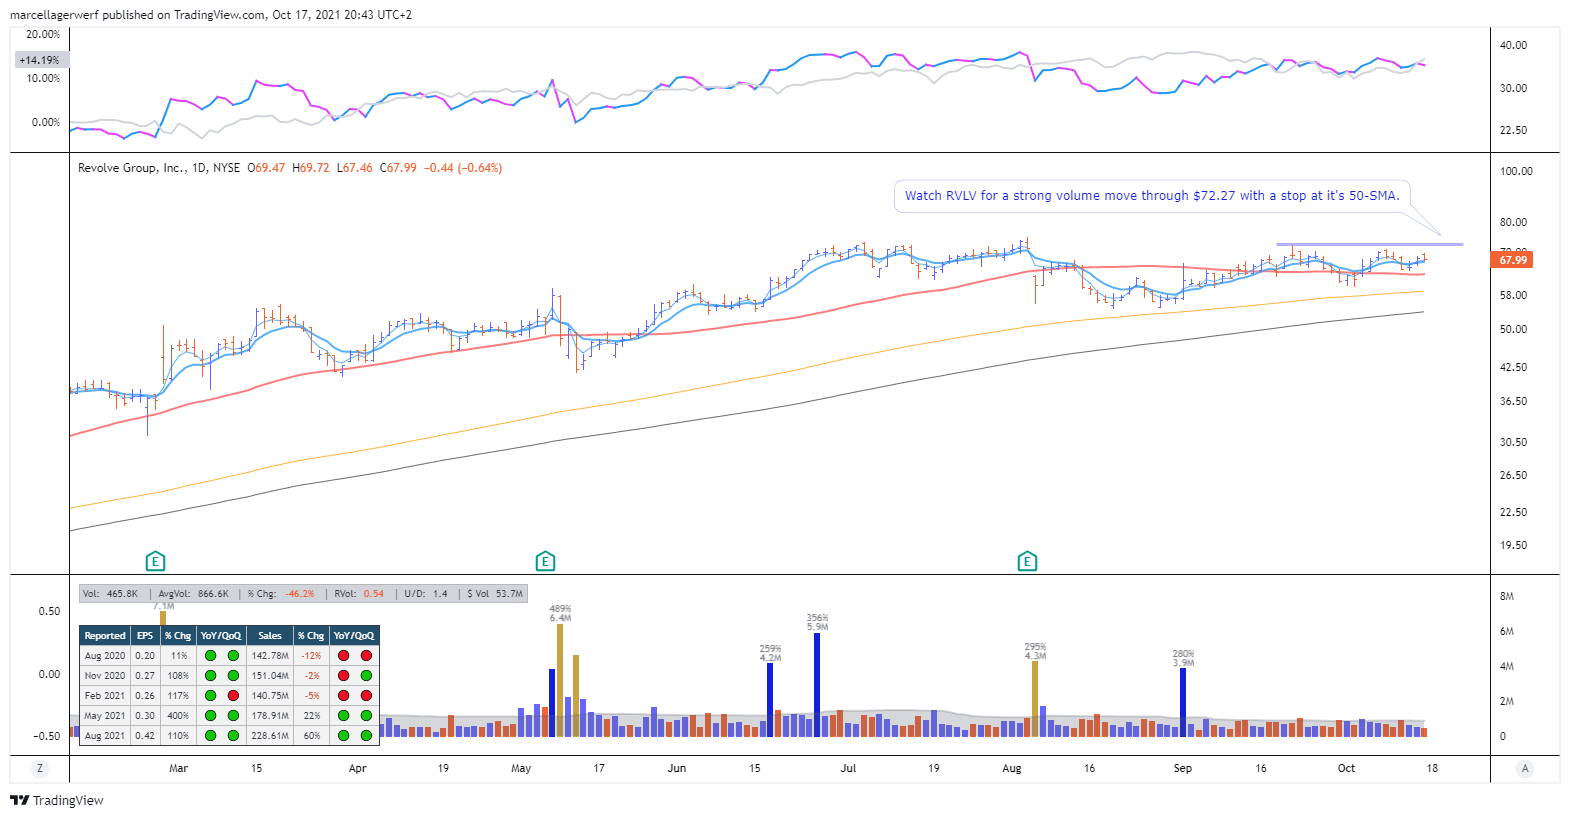Screen dimensions: 1570x818
Task: Click the 259% 4.2M volume spike label
Action: click(770, 653)
